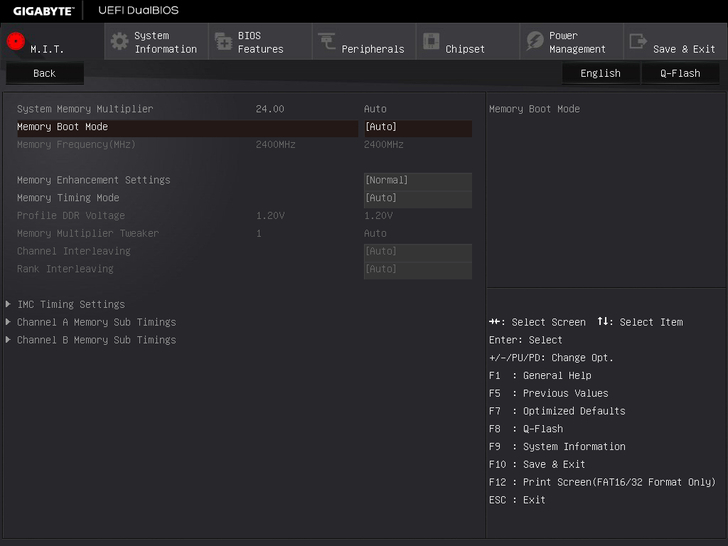728x546 pixels.
Task: Click the Save & Exit icon
Action: point(638,42)
